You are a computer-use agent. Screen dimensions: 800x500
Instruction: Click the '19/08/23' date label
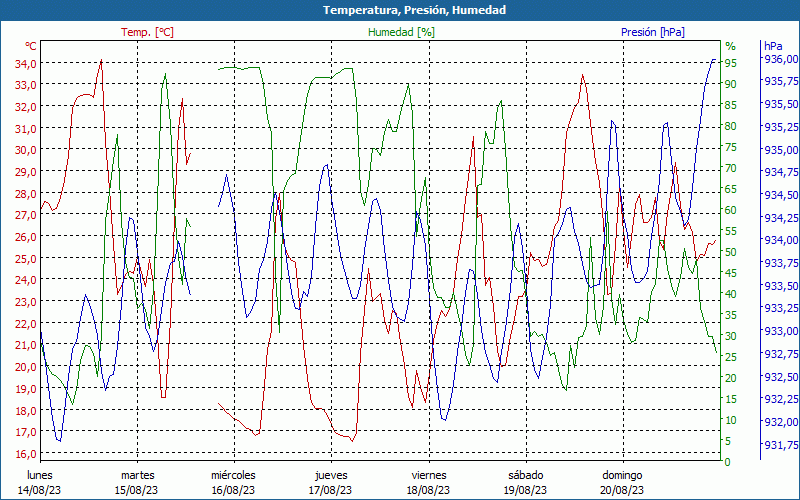click(526, 490)
